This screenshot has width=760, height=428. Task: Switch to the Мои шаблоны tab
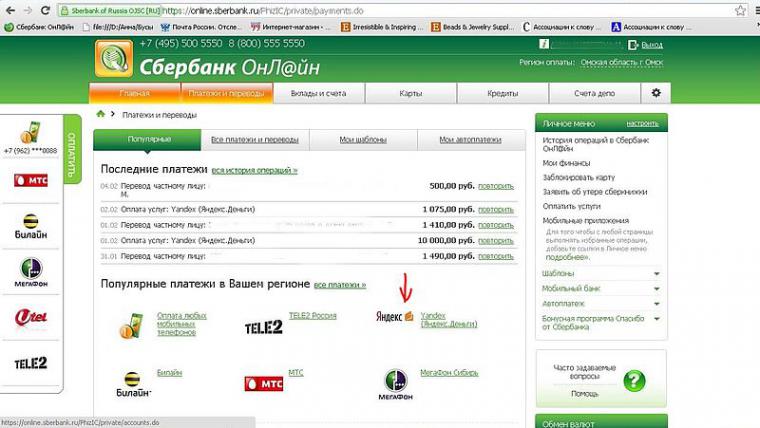click(363, 139)
